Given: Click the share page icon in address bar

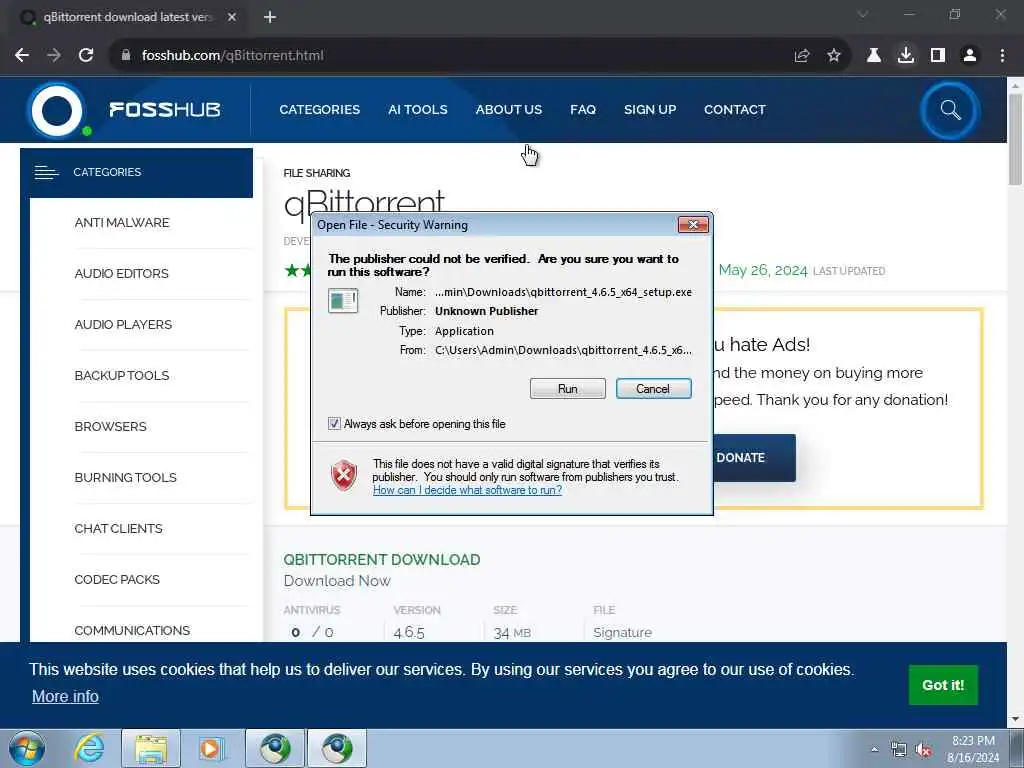Looking at the screenshot, I should 802,56.
